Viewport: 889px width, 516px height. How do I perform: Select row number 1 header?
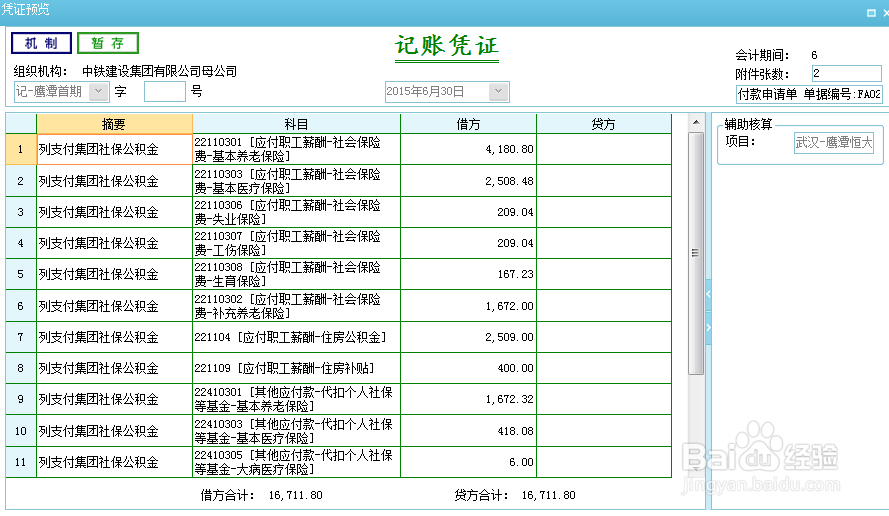point(21,149)
